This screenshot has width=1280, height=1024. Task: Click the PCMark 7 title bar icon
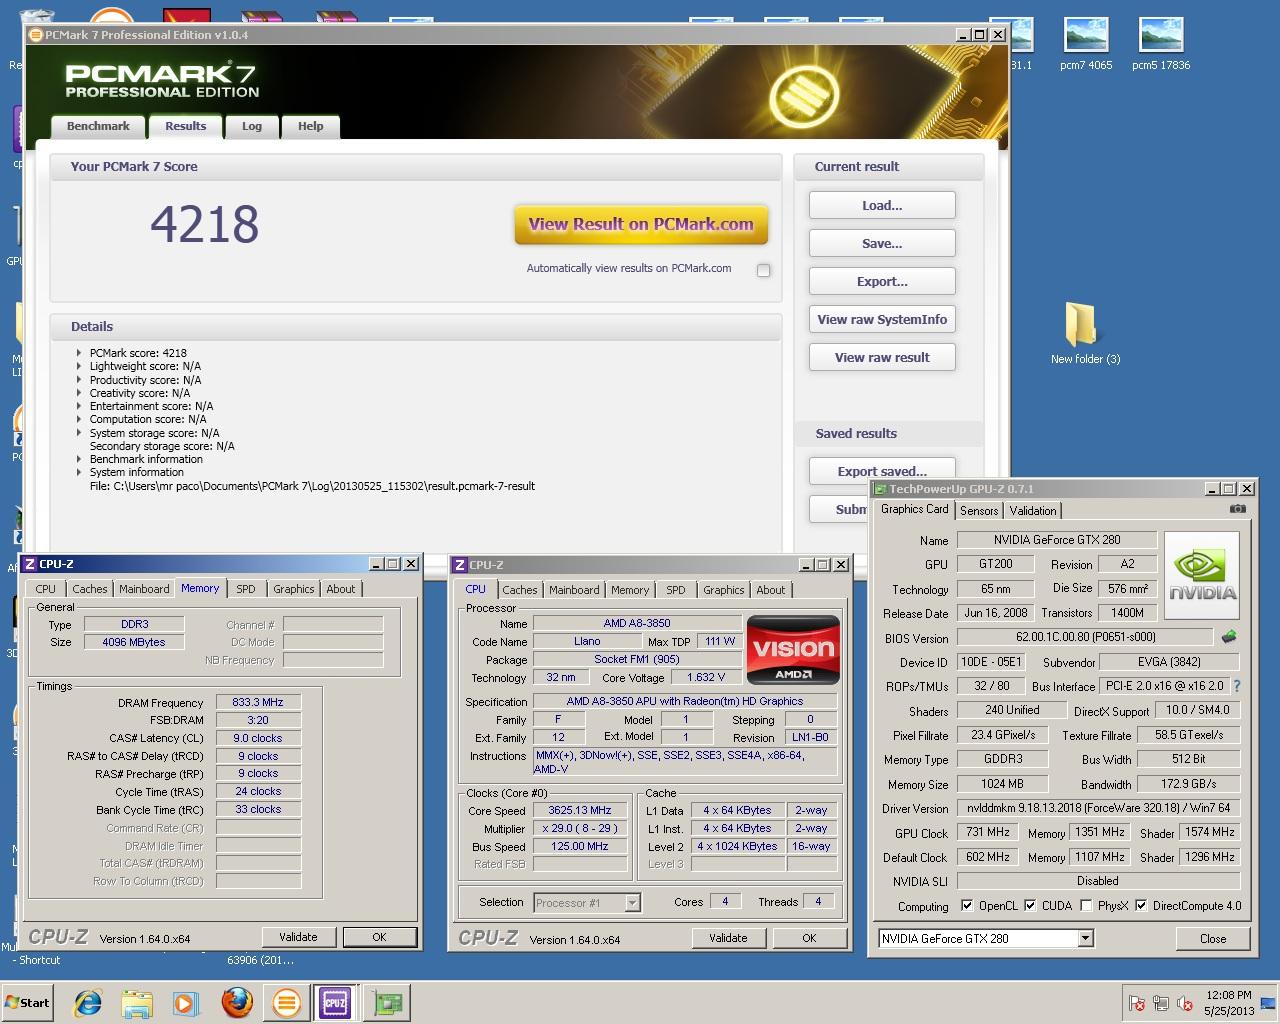point(36,35)
